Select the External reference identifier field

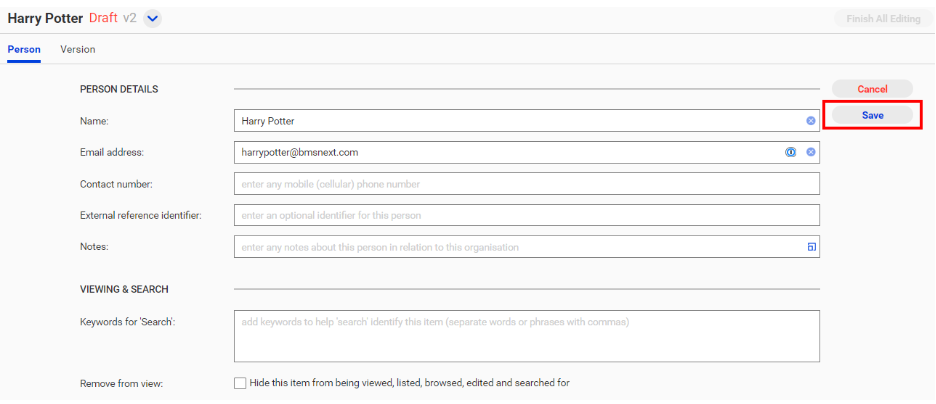pyautogui.click(x=527, y=215)
